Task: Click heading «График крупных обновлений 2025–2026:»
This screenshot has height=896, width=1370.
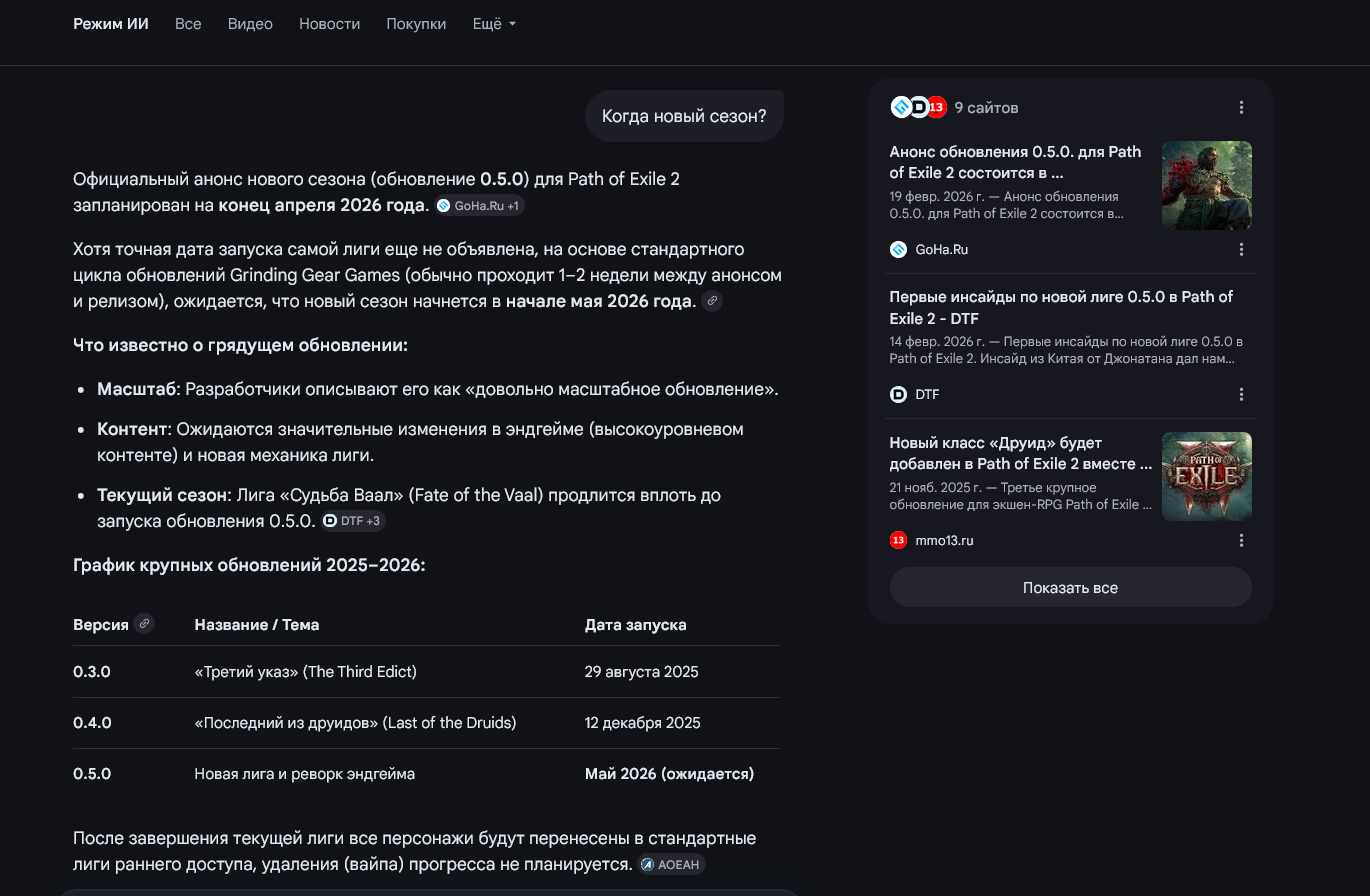Action: pos(249,565)
